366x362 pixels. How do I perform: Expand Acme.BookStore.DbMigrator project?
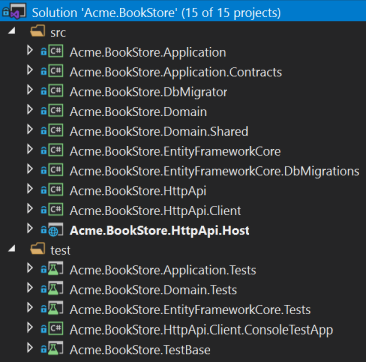[x=30, y=90]
